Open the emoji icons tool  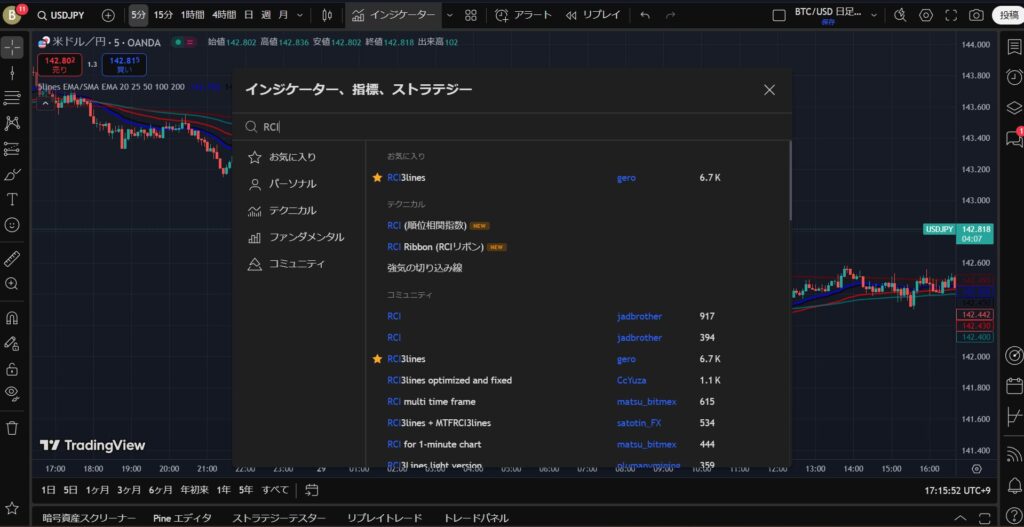point(12,225)
